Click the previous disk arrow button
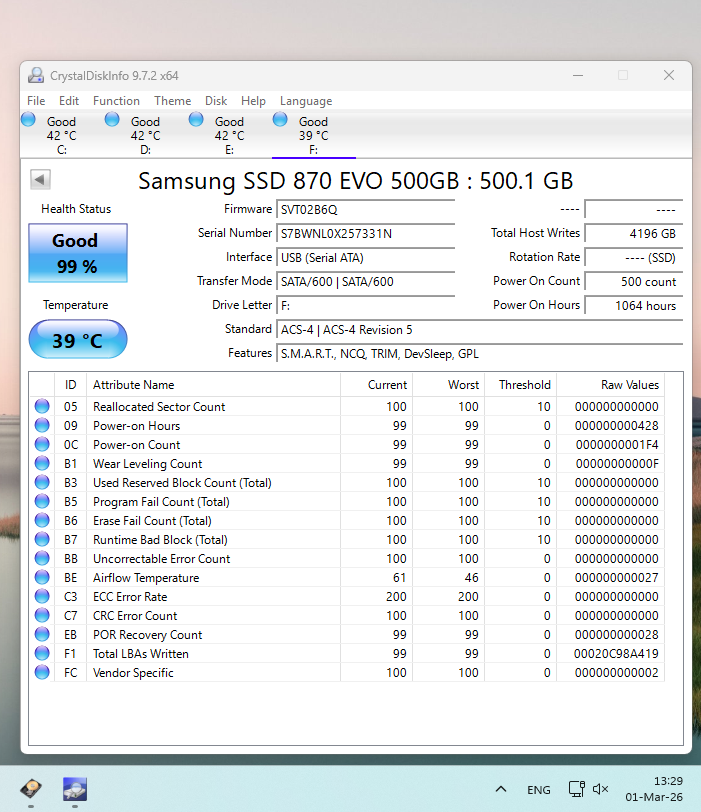The height and width of the screenshot is (812, 701). coord(40,180)
